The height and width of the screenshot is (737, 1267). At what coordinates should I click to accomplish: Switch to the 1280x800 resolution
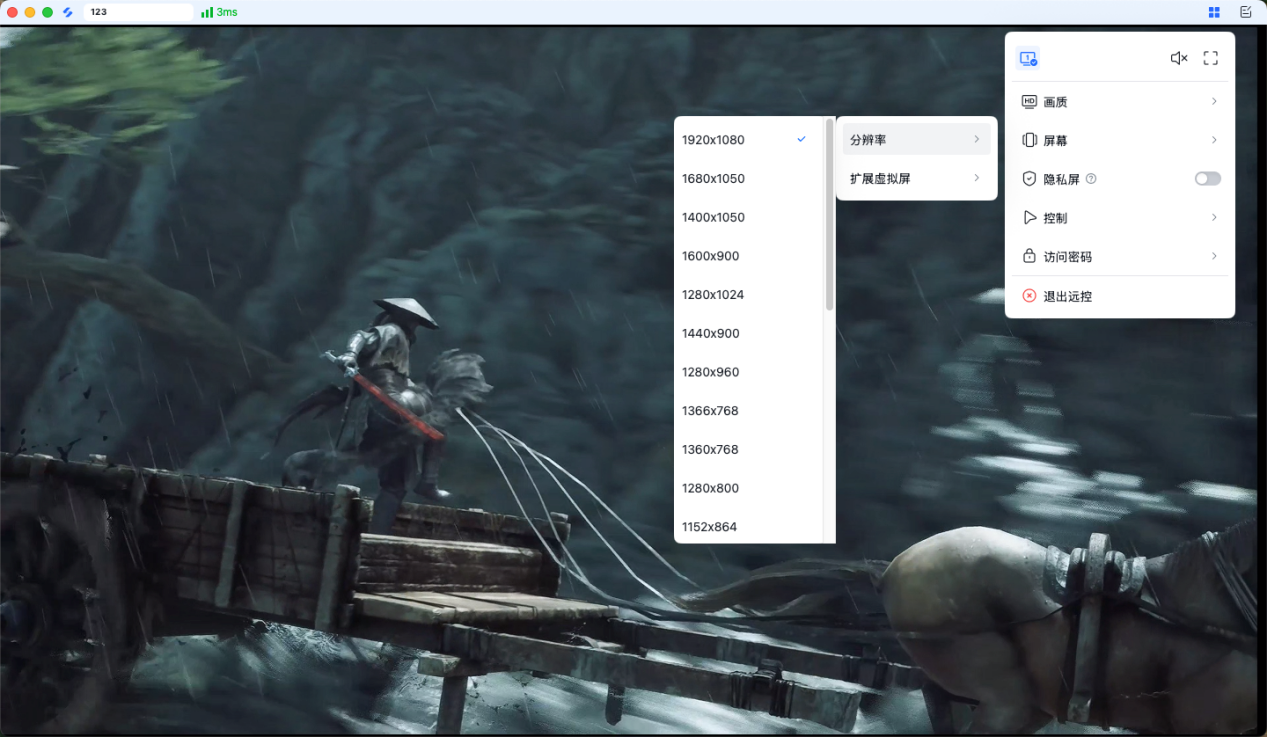(748, 488)
